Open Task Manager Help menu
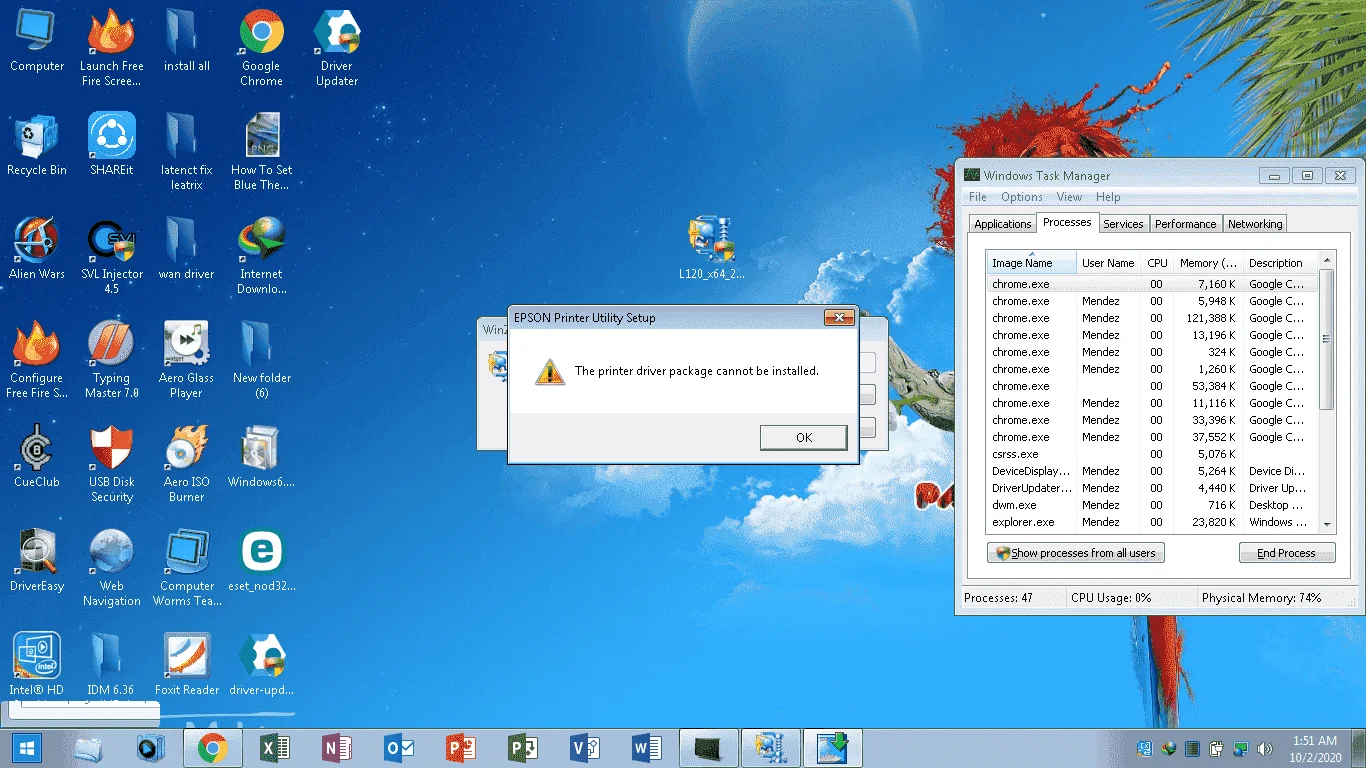1366x768 pixels. tap(1108, 197)
